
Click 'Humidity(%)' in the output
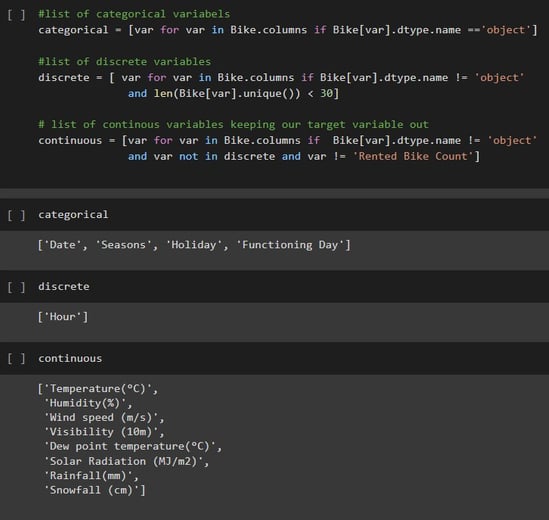85,403
